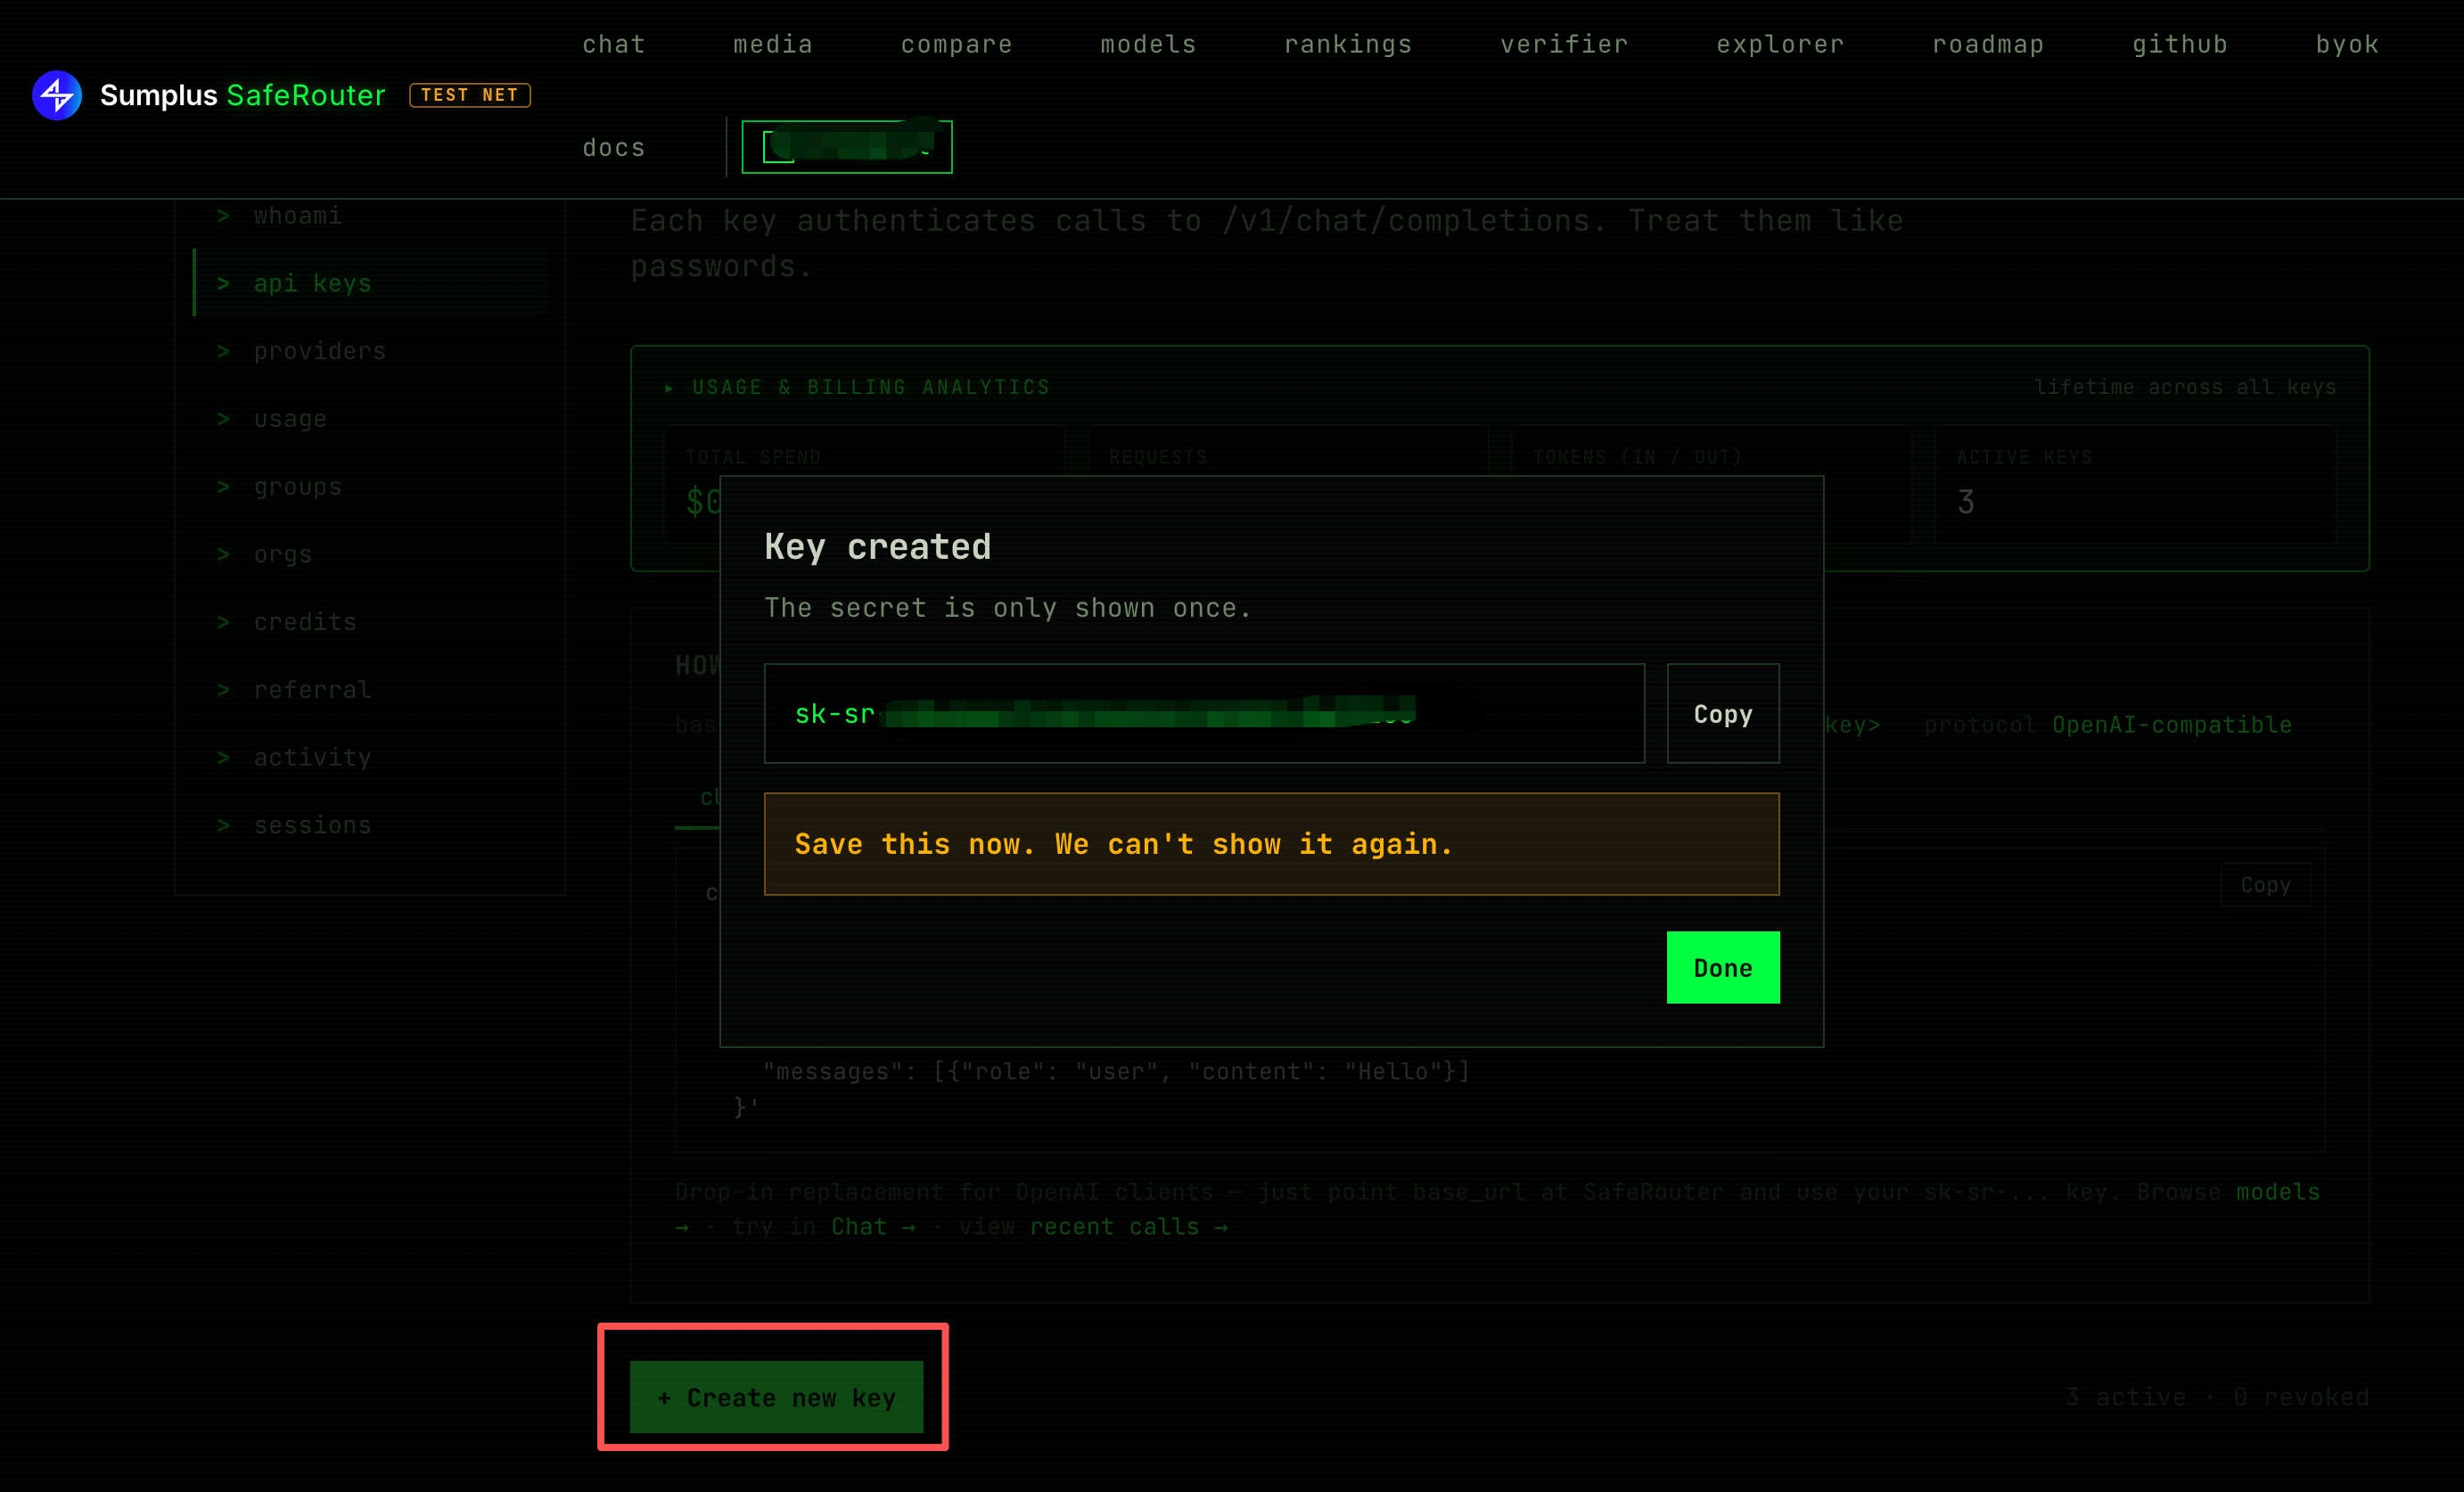Go to byok nav item

[2347, 44]
